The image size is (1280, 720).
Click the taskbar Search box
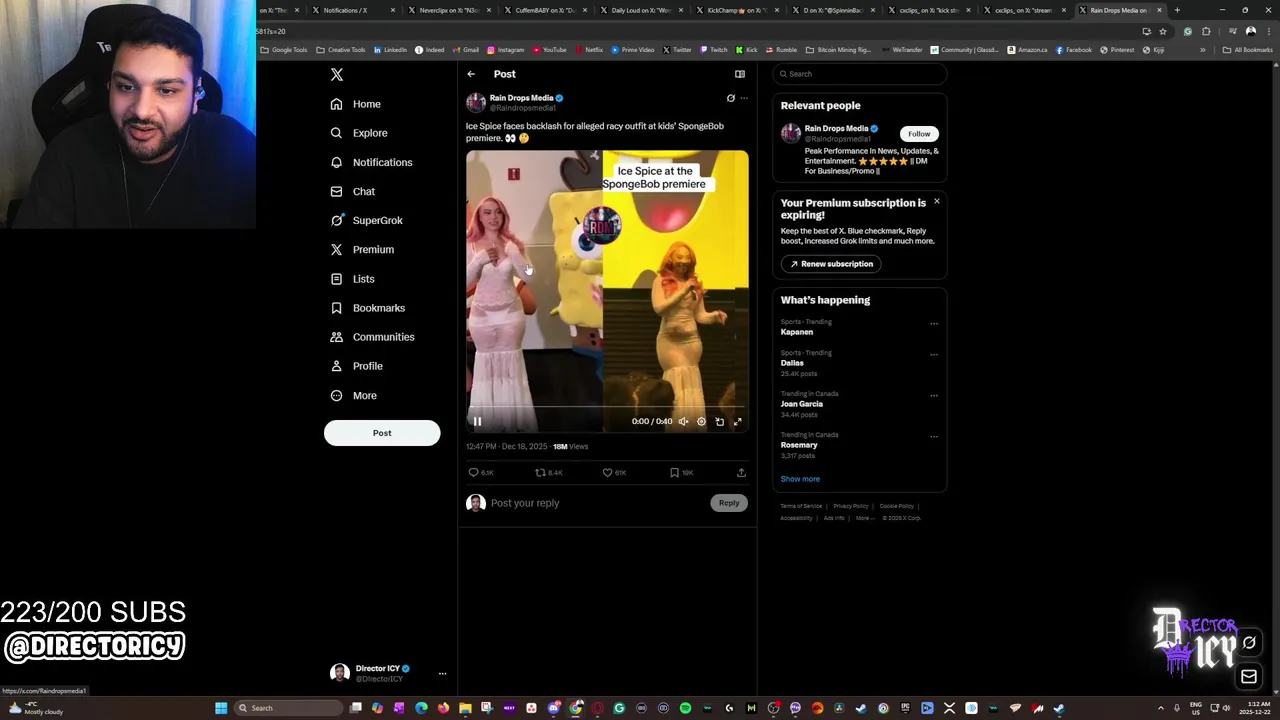[289, 708]
